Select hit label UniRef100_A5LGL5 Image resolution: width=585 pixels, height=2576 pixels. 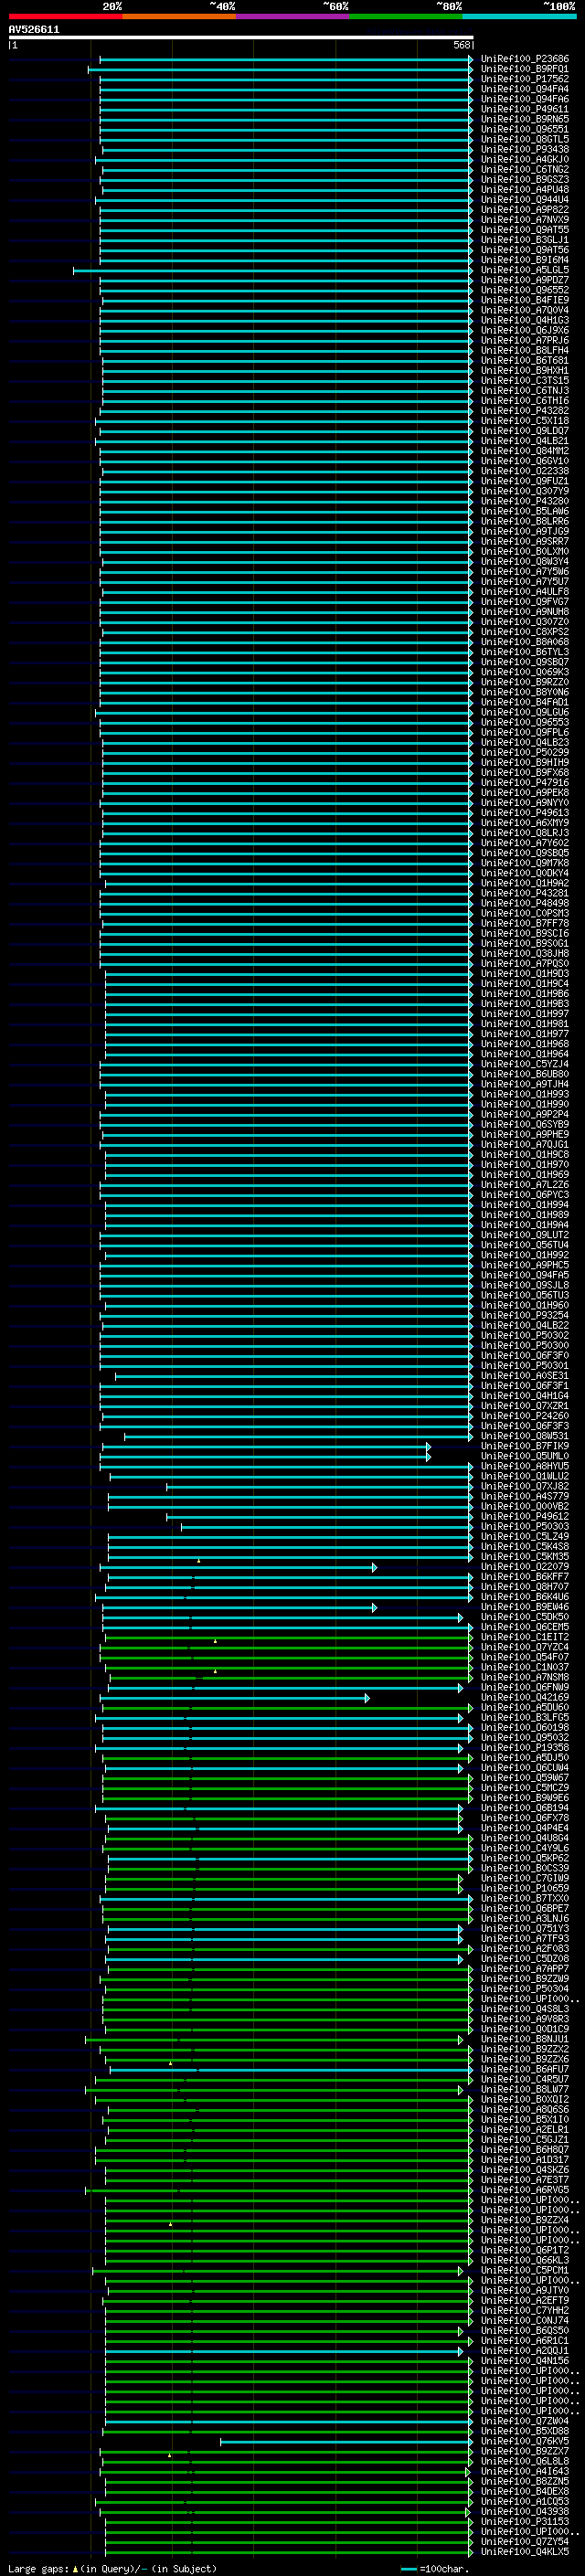[x=525, y=270]
